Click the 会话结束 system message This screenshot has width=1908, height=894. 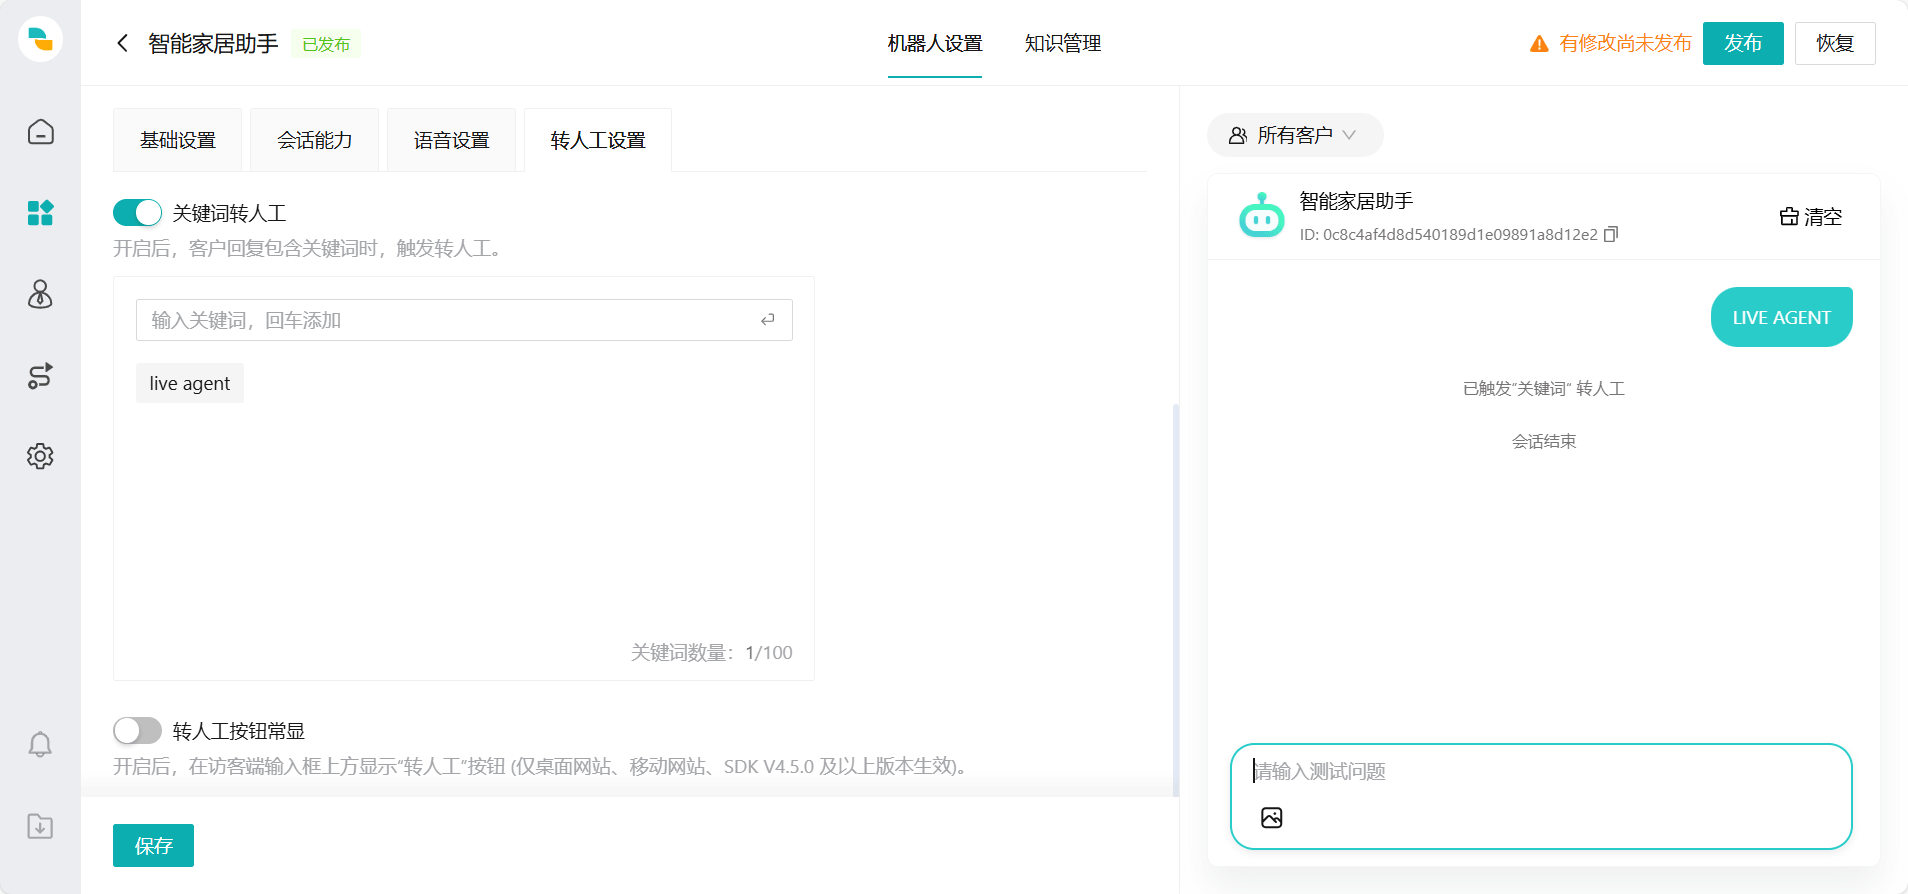click(1544, 441)
